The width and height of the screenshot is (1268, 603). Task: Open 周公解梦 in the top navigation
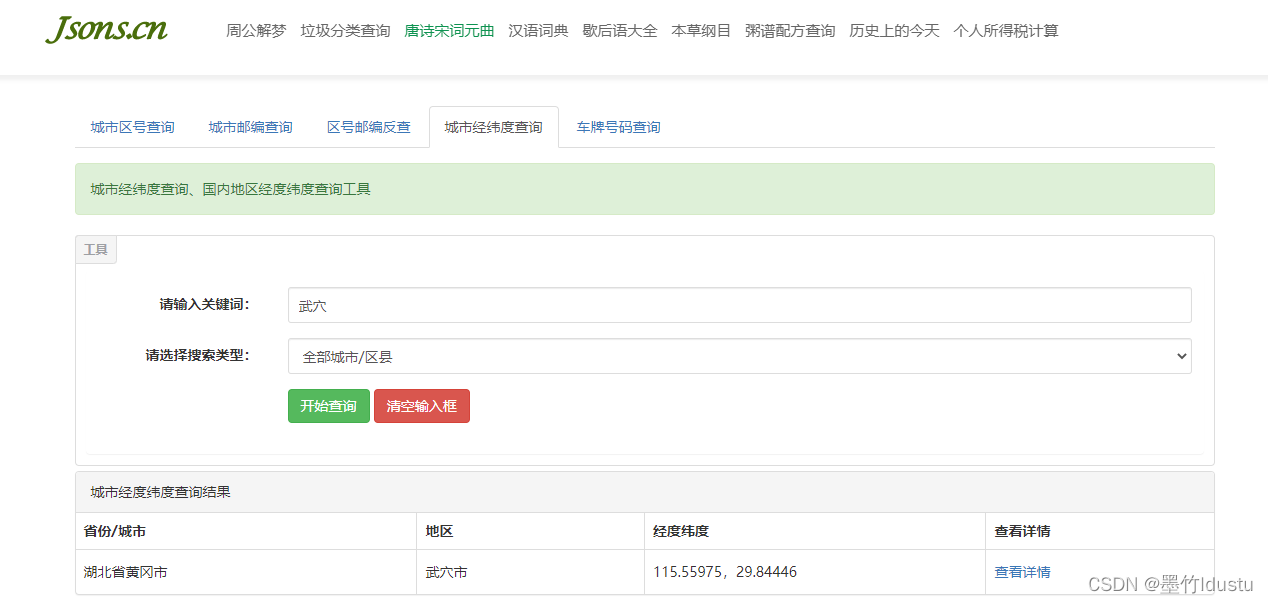click(256, 31)
